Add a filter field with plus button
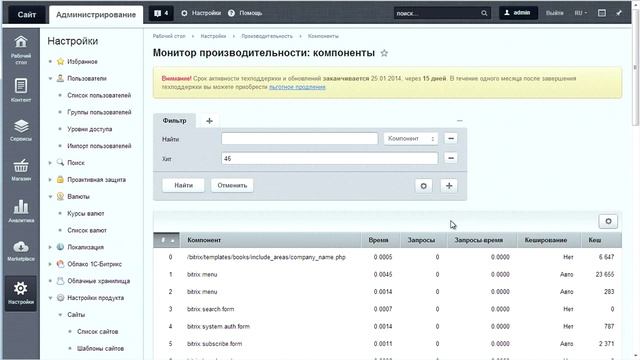The height and width of the screenshot is (360, 640). click(x=449, y=186)
